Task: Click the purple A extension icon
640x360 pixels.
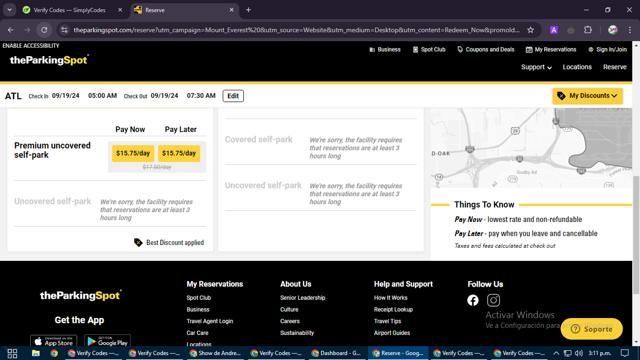Action: 554,30
